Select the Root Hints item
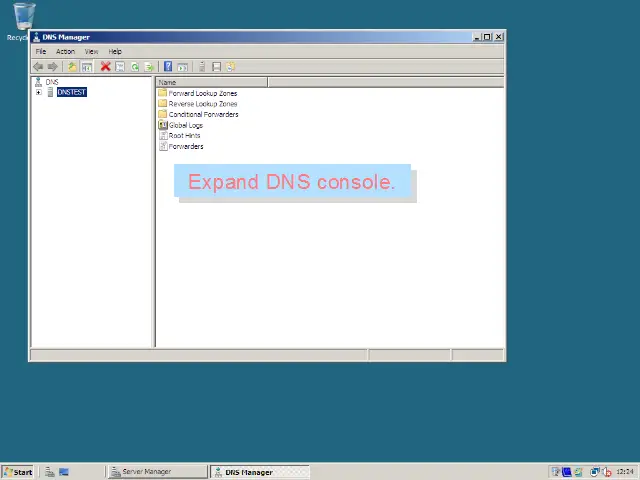 tap(184, 136)
